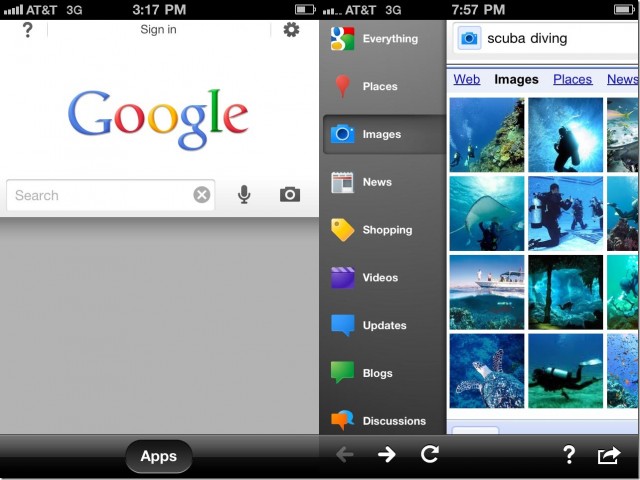Open help question mark on Google home

point(27,30)
